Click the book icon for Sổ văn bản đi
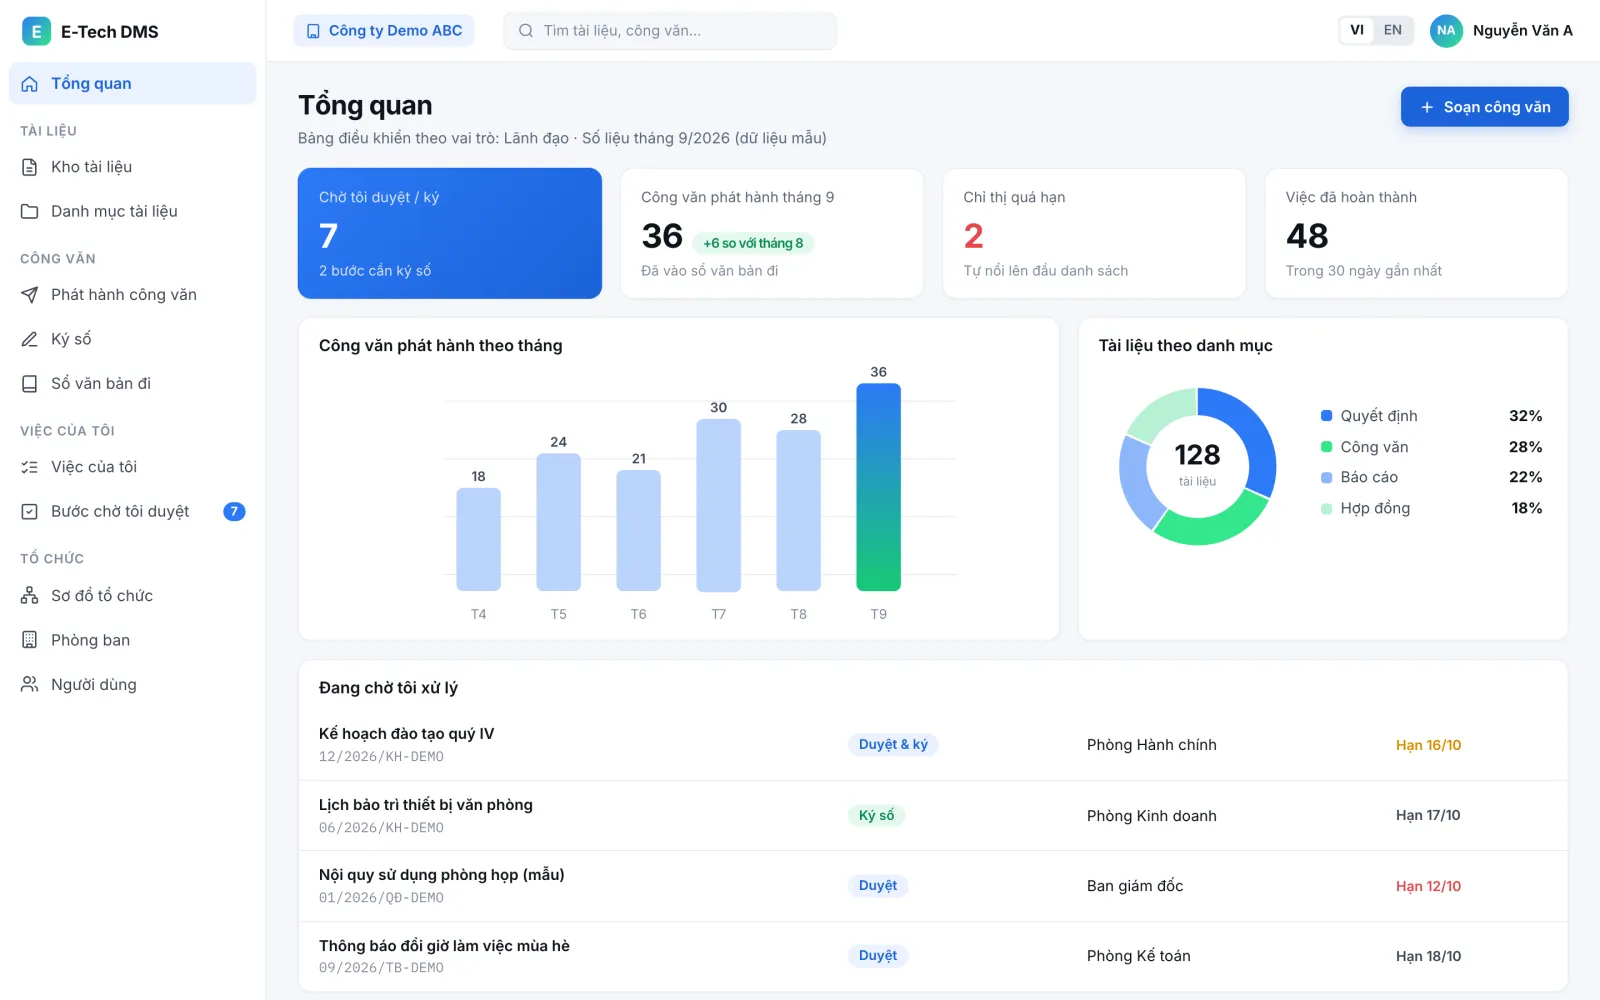Image resolution: width=1600 pixels, height=1000 pixels. click(x=30, y=384)
